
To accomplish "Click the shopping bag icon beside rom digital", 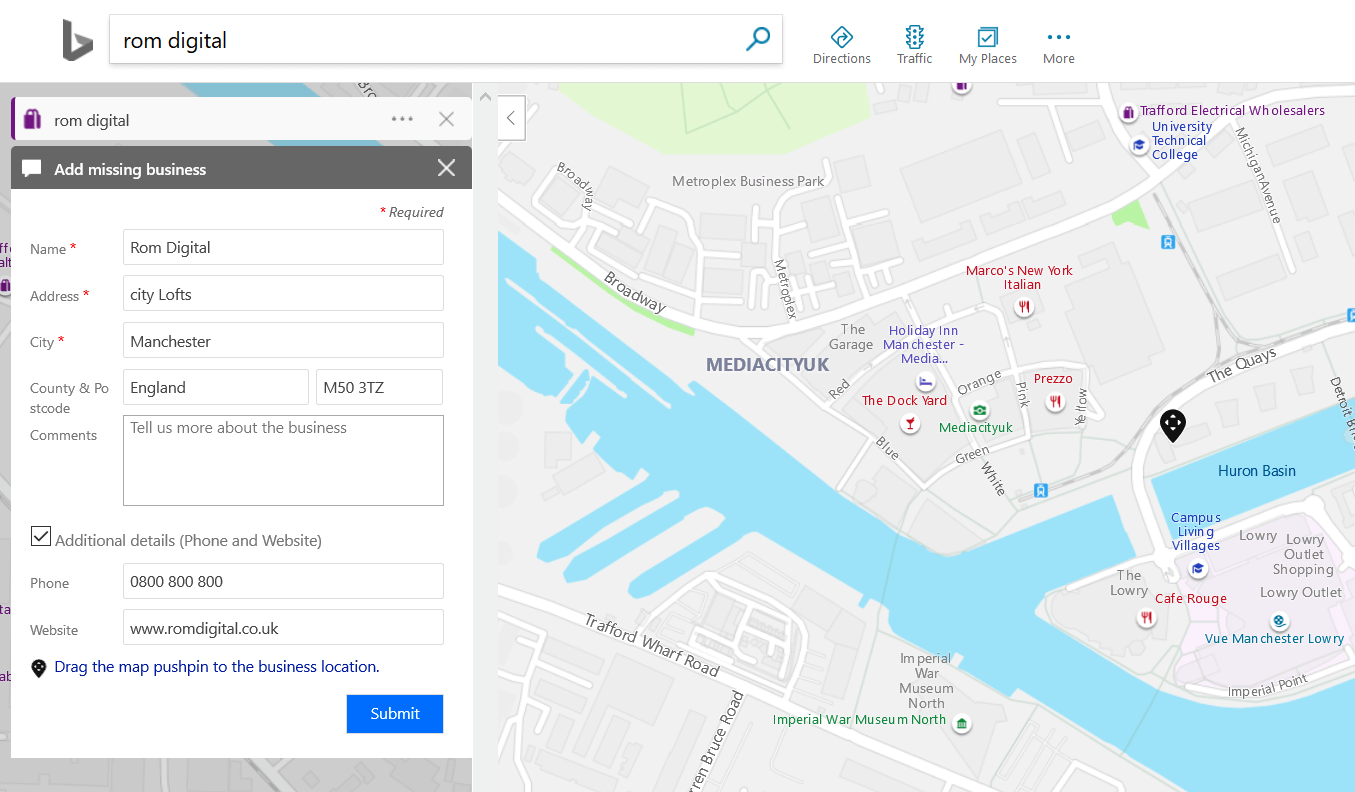I will tap(32, 120).
